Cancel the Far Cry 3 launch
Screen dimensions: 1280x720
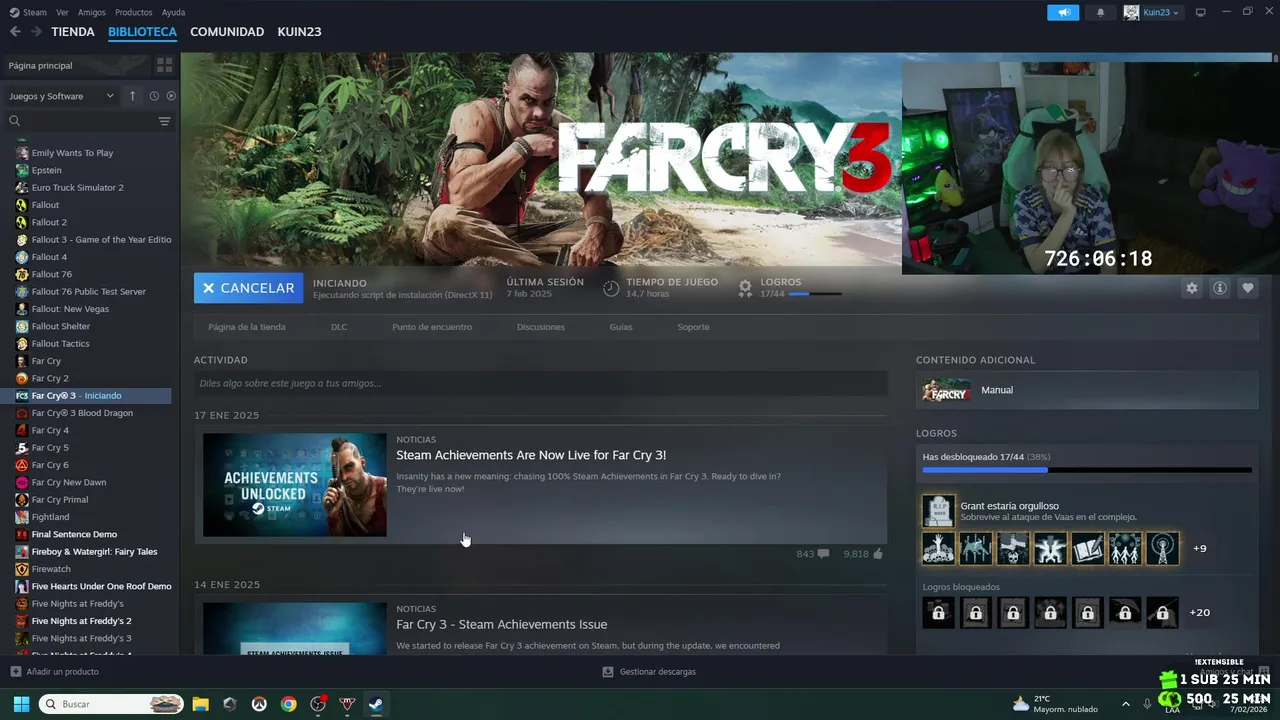(x=248, y=288)
